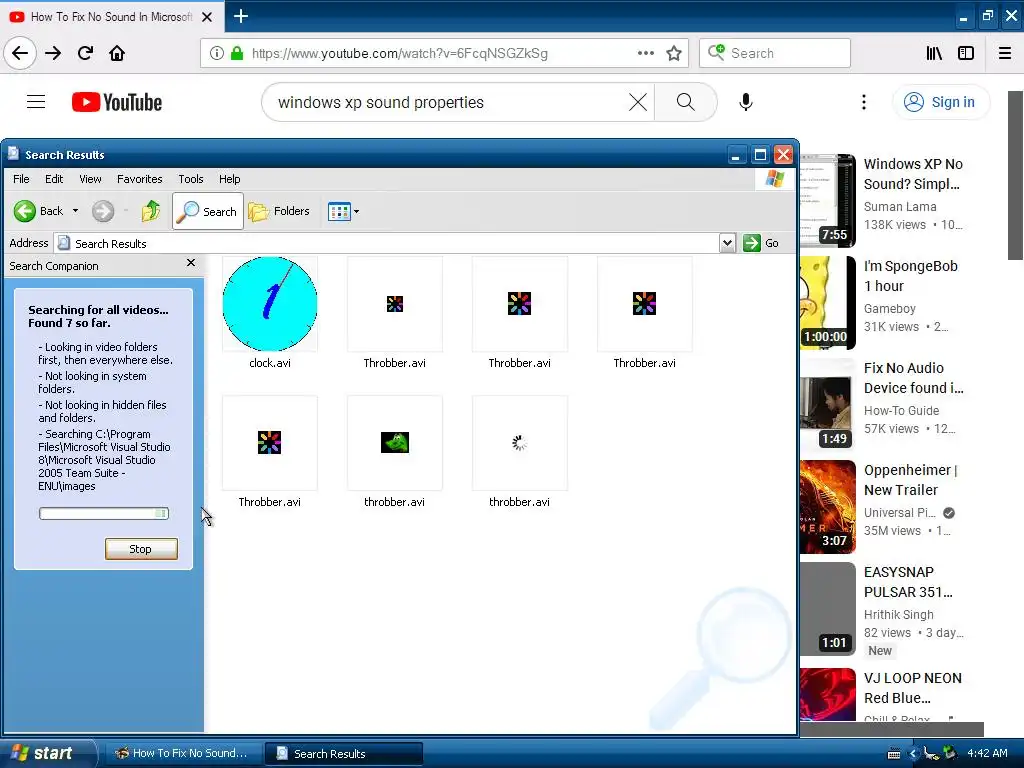Clear the YouTube search query
1024x768 pixels.
(638, 102)
